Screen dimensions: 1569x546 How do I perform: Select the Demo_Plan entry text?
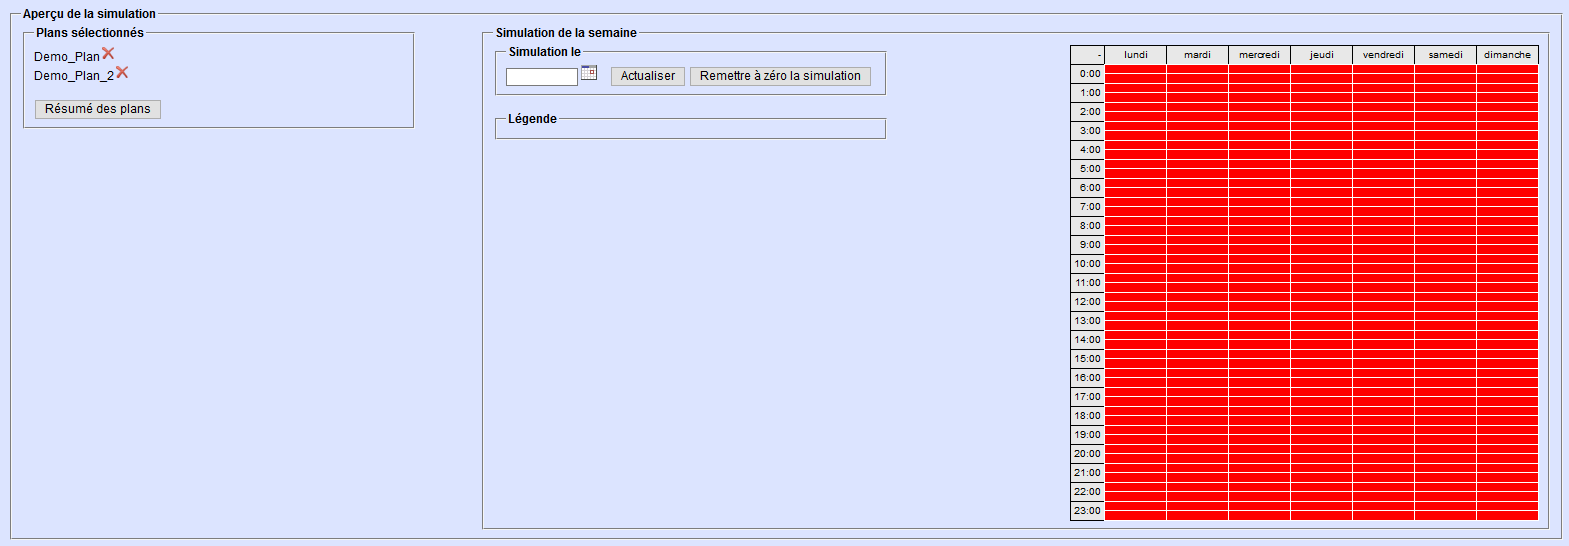67,57
